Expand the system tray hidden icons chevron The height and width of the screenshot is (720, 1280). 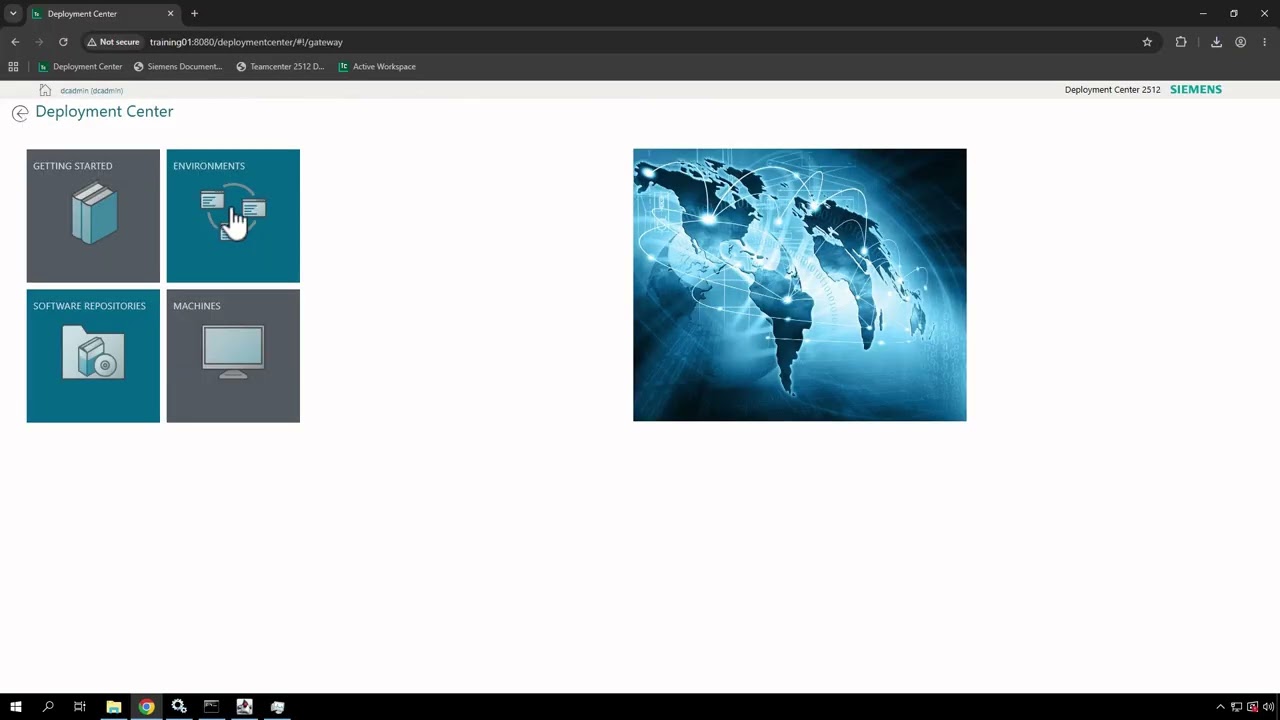coord(1220,707)
